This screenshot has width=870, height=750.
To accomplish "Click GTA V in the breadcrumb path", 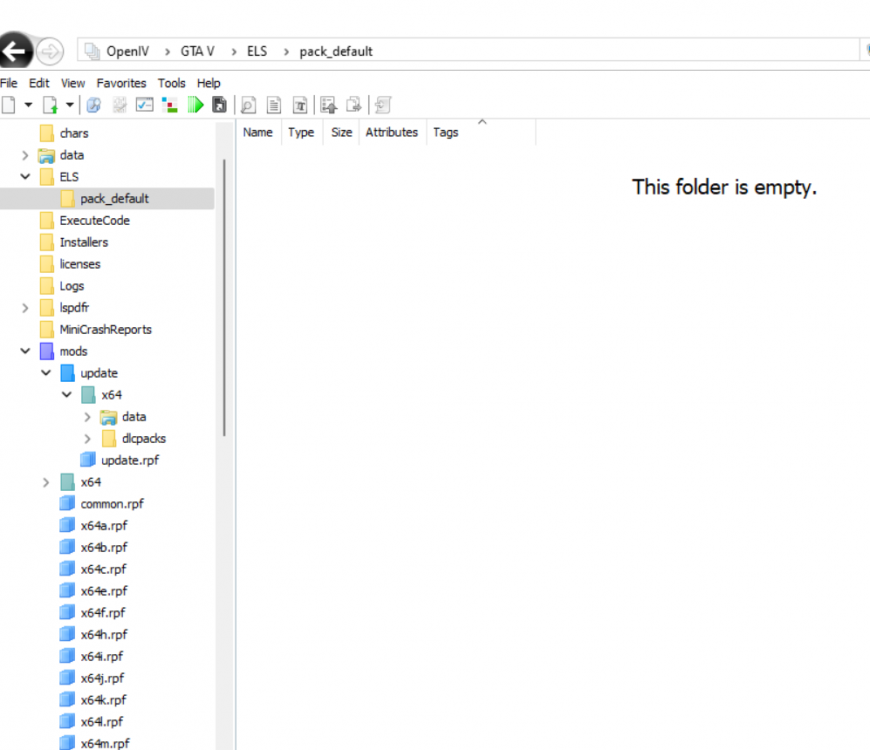I will (198, 52).
